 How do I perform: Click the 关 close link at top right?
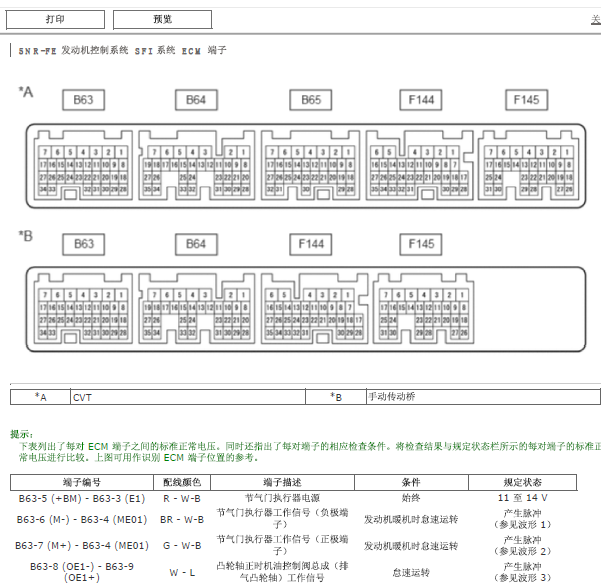click(x=596, y=20)
